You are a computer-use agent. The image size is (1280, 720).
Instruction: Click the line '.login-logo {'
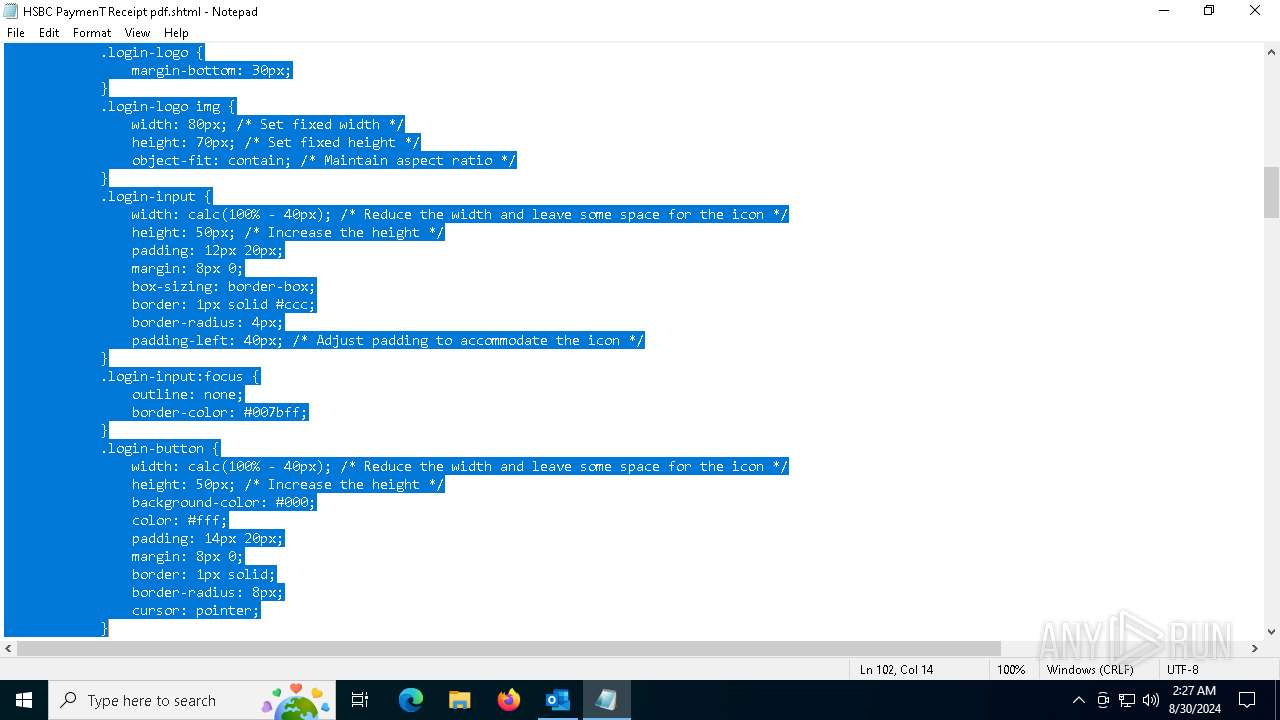click(152, 52)
